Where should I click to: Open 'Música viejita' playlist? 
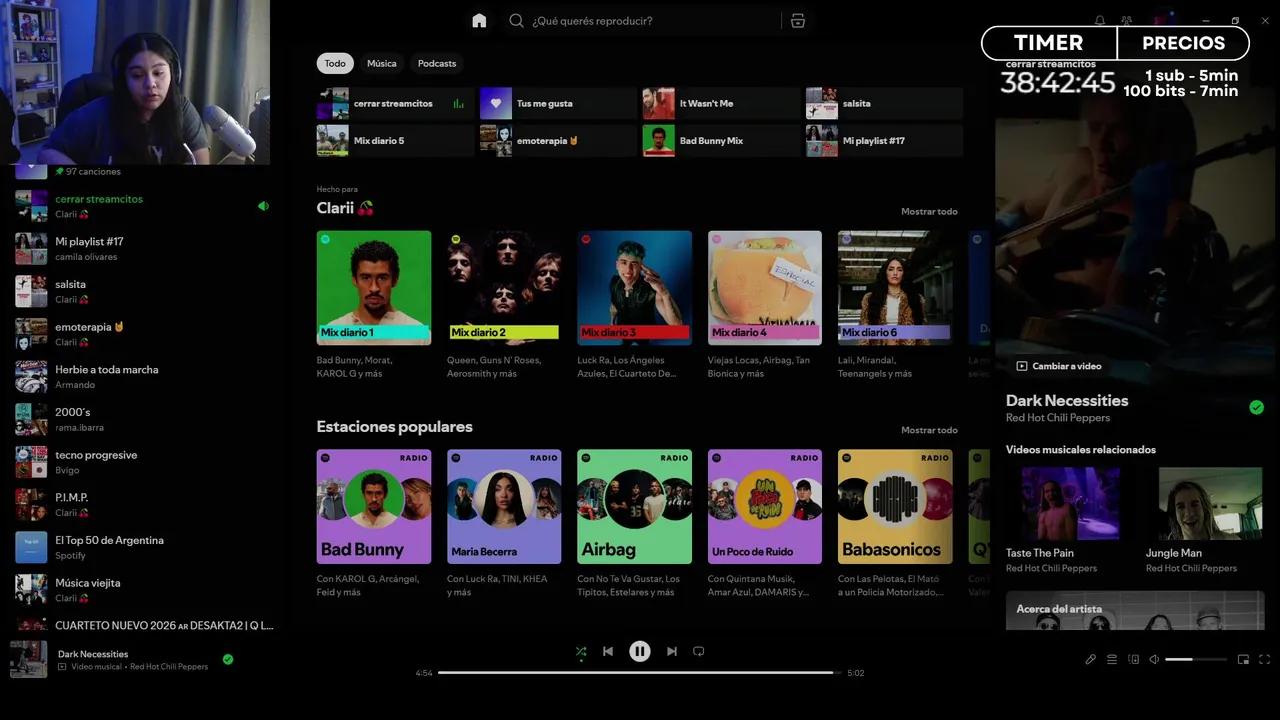point(145,590)
